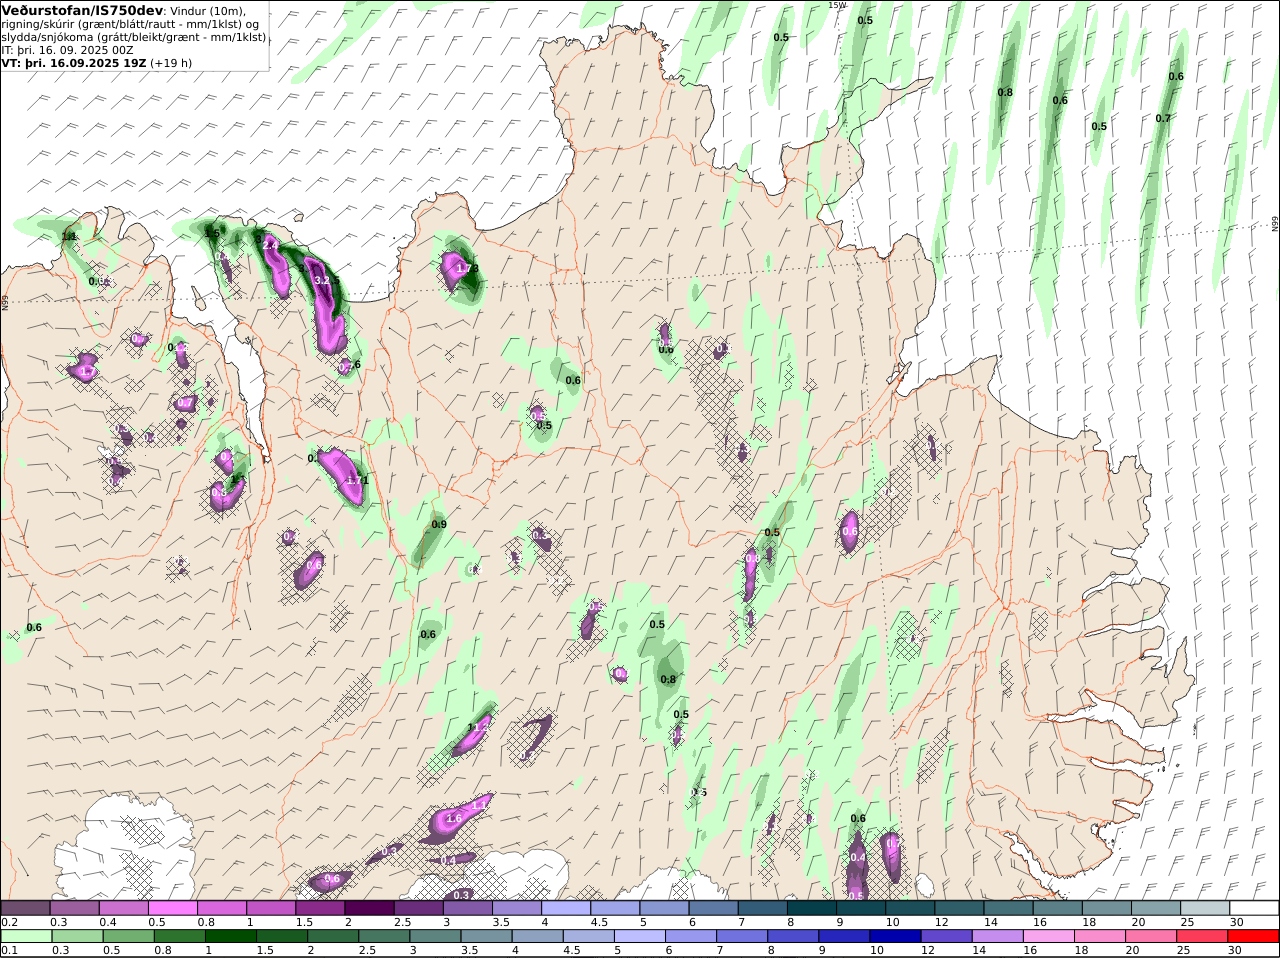The width and height of the screenshot is (1280, 958).
Task: Pick the upper legend swatch labeled 1.5
Action: (319, 907)
